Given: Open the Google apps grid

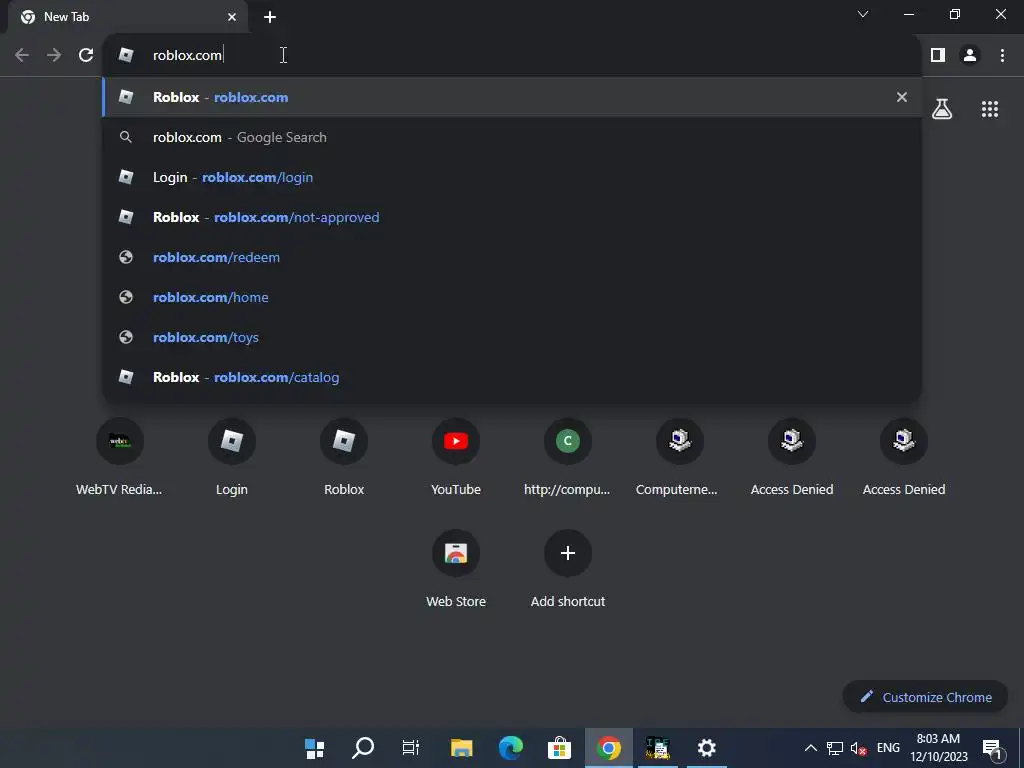Looking at the screenshot, I should tap(989, 109).
